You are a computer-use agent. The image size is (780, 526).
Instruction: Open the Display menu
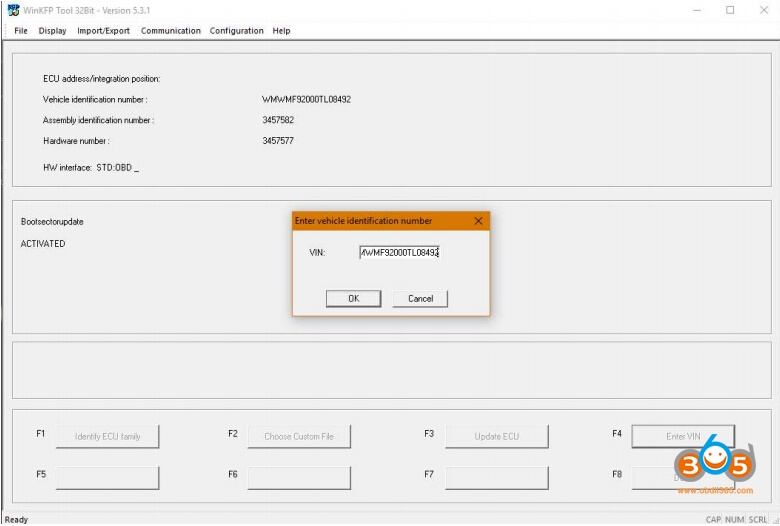click(52, 31)
